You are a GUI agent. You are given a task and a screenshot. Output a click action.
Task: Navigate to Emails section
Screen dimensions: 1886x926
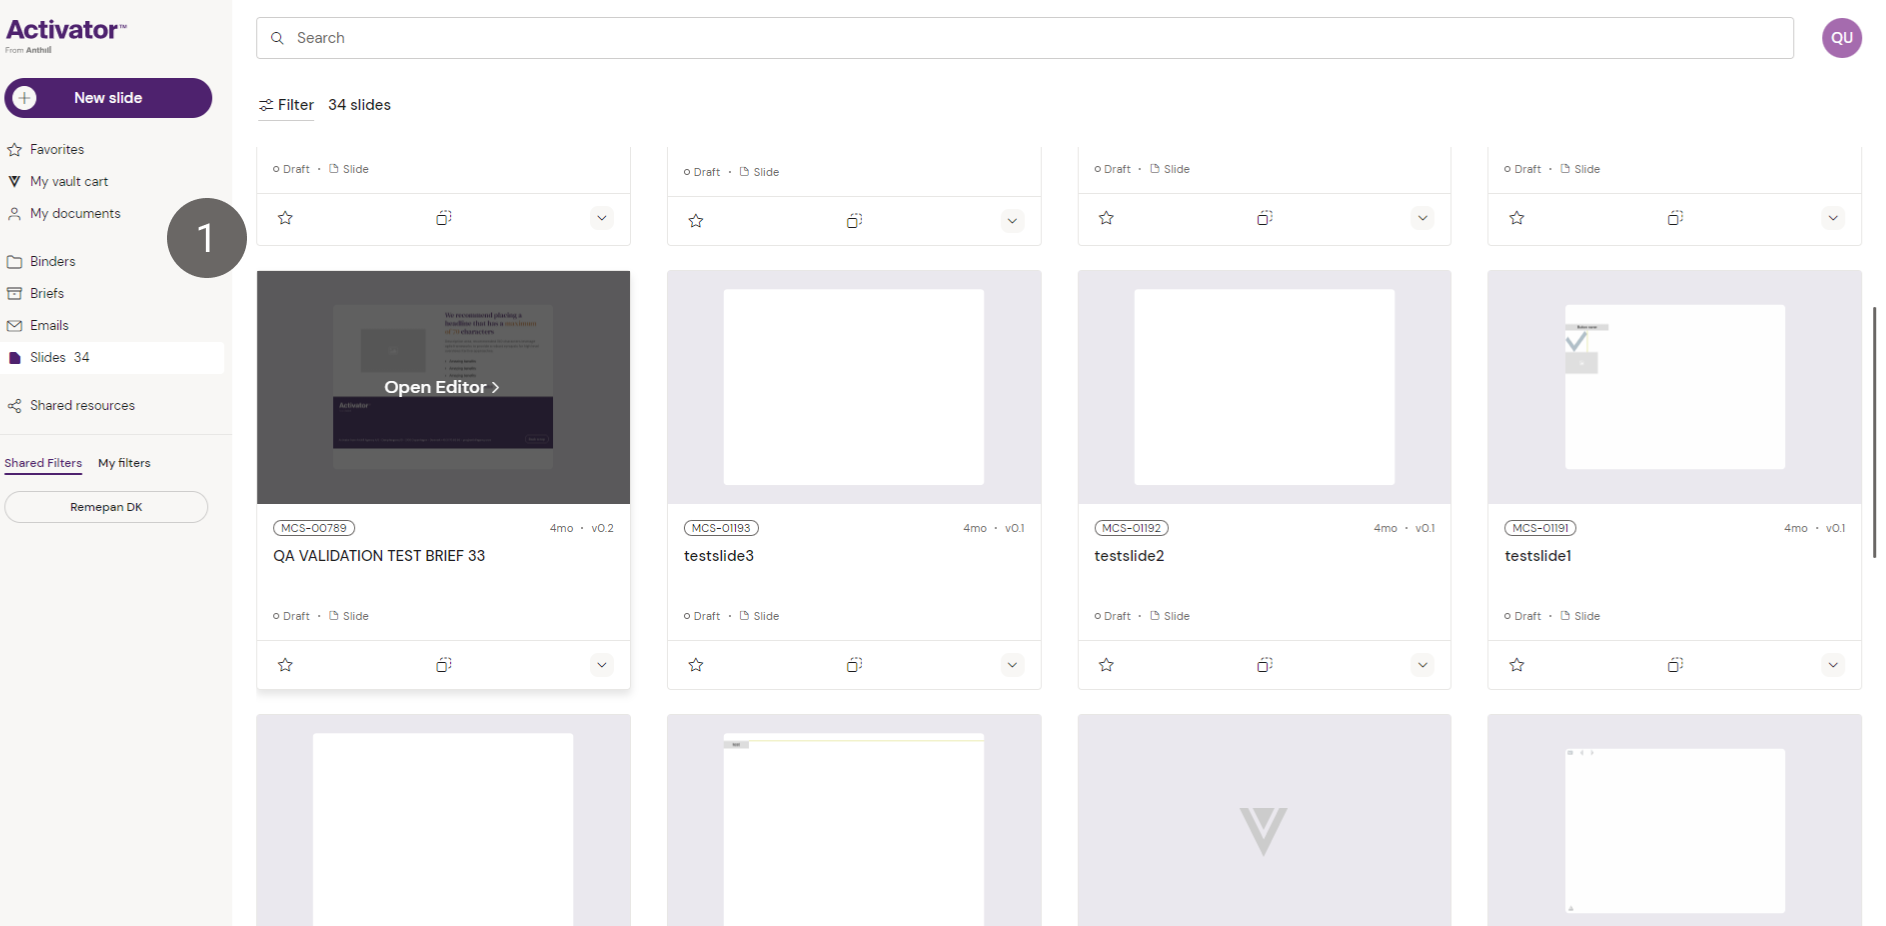tap(49, 325)
